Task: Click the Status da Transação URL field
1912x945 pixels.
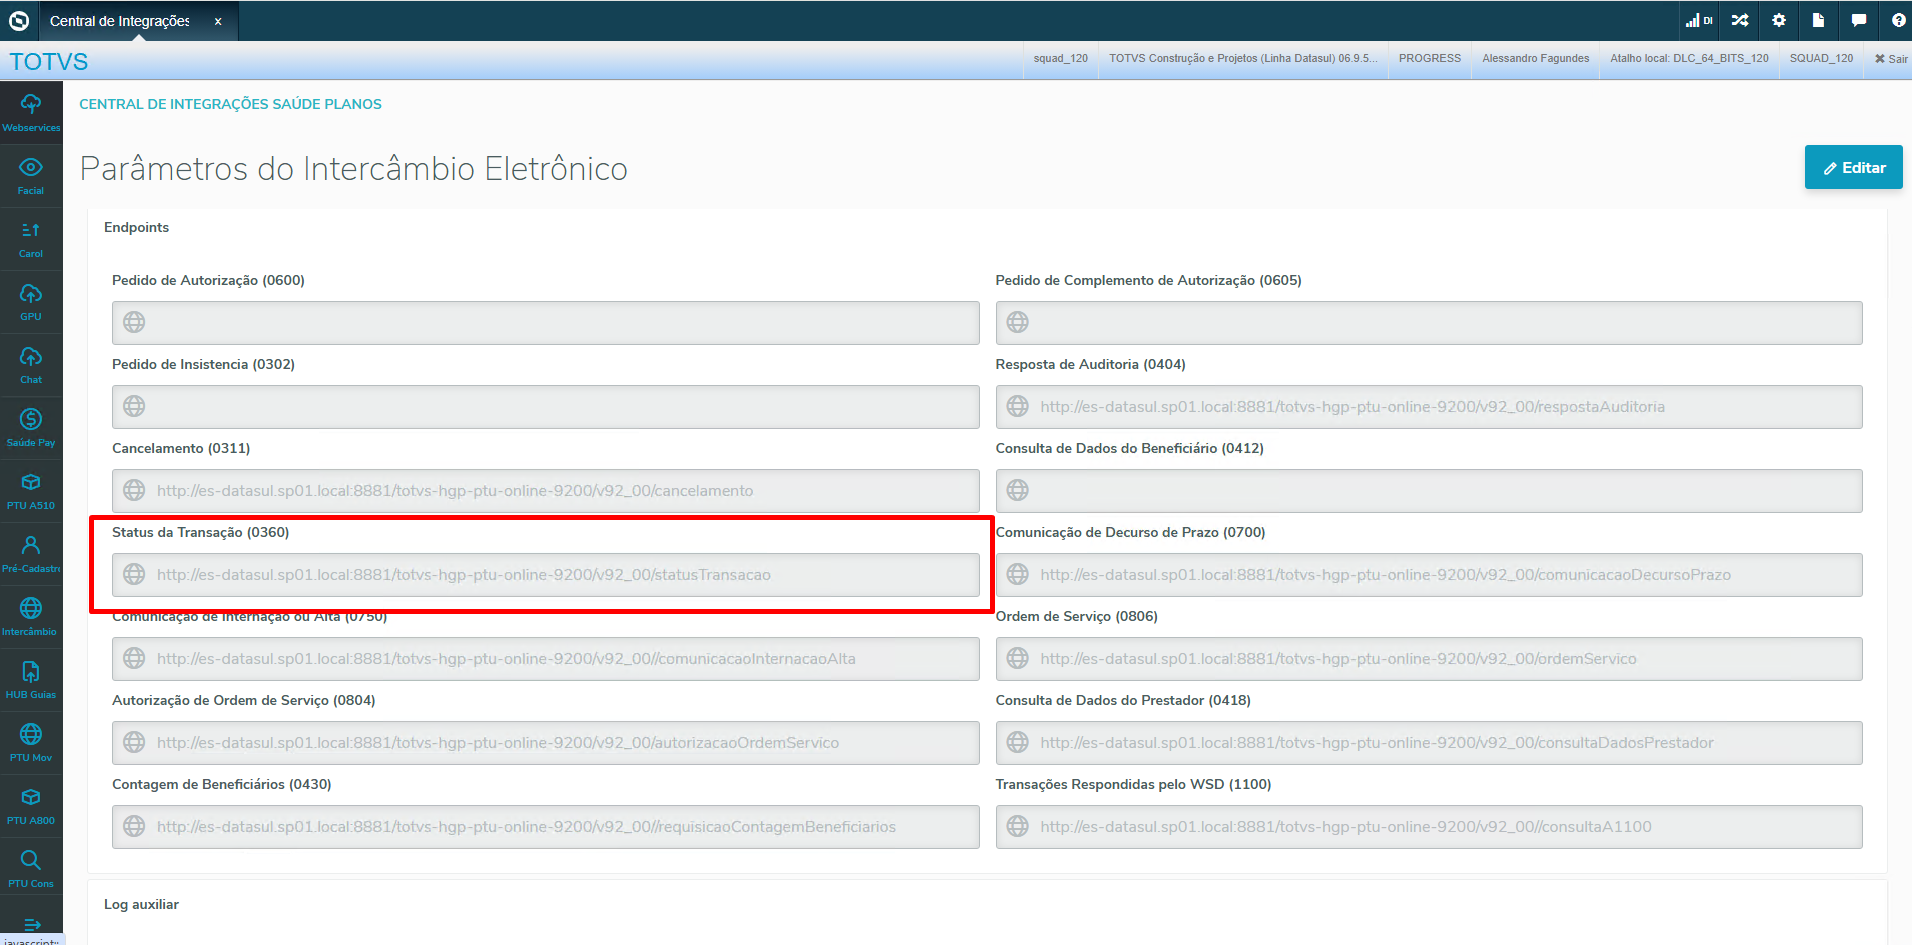Action: (x=545, y=575)
